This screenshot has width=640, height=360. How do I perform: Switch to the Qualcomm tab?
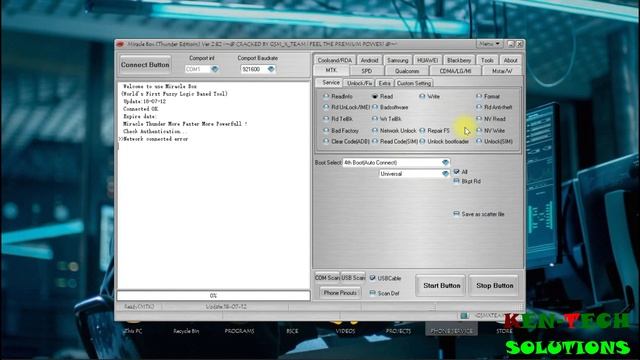click(407, 71)
